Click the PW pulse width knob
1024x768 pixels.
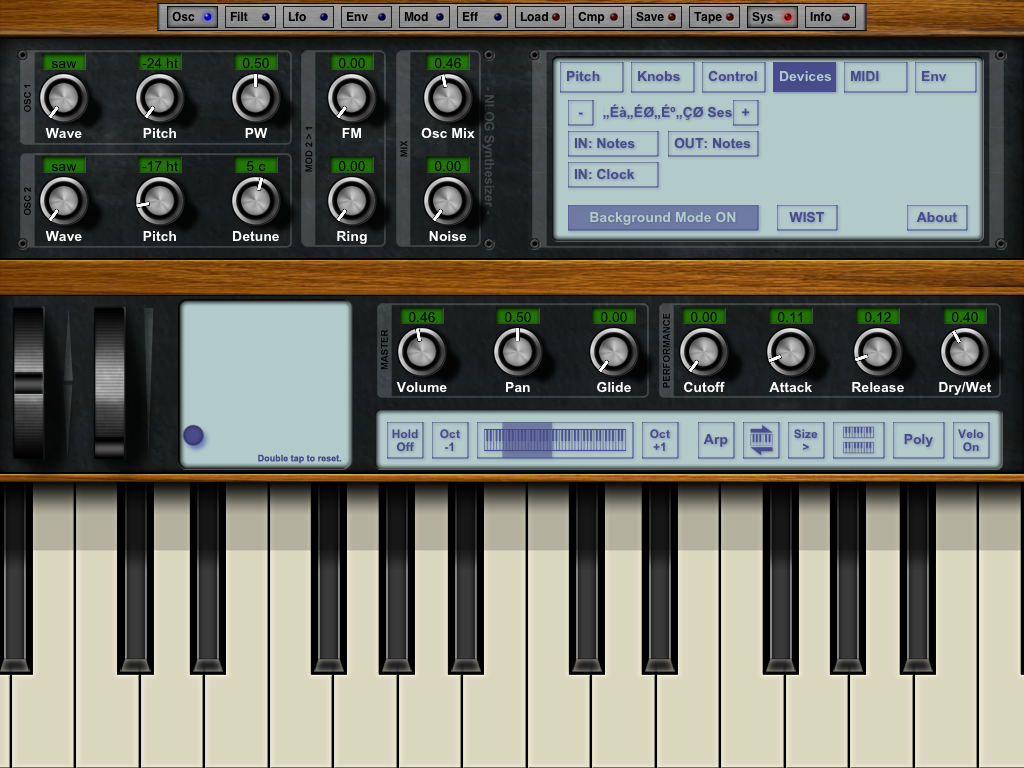(x=255, y=97)
